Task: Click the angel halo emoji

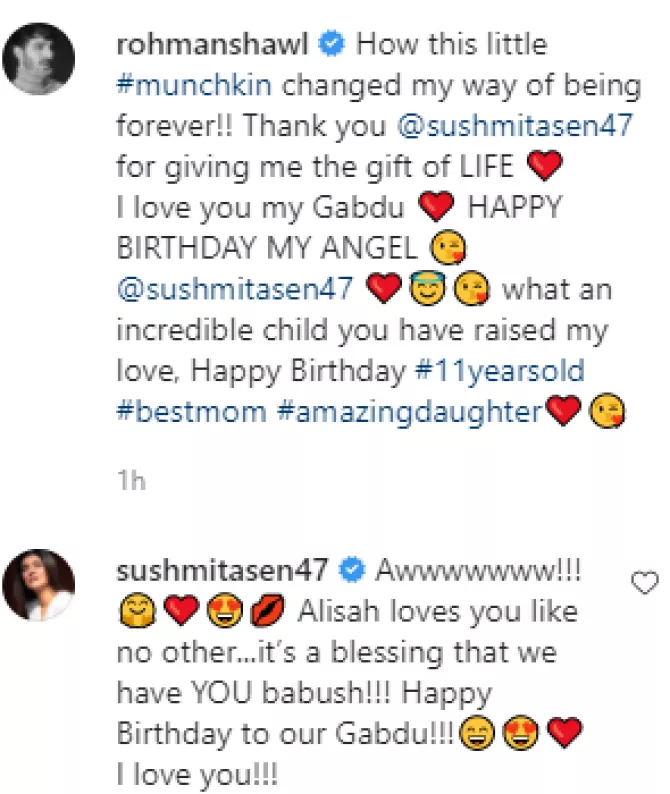Action: point(427,290)
